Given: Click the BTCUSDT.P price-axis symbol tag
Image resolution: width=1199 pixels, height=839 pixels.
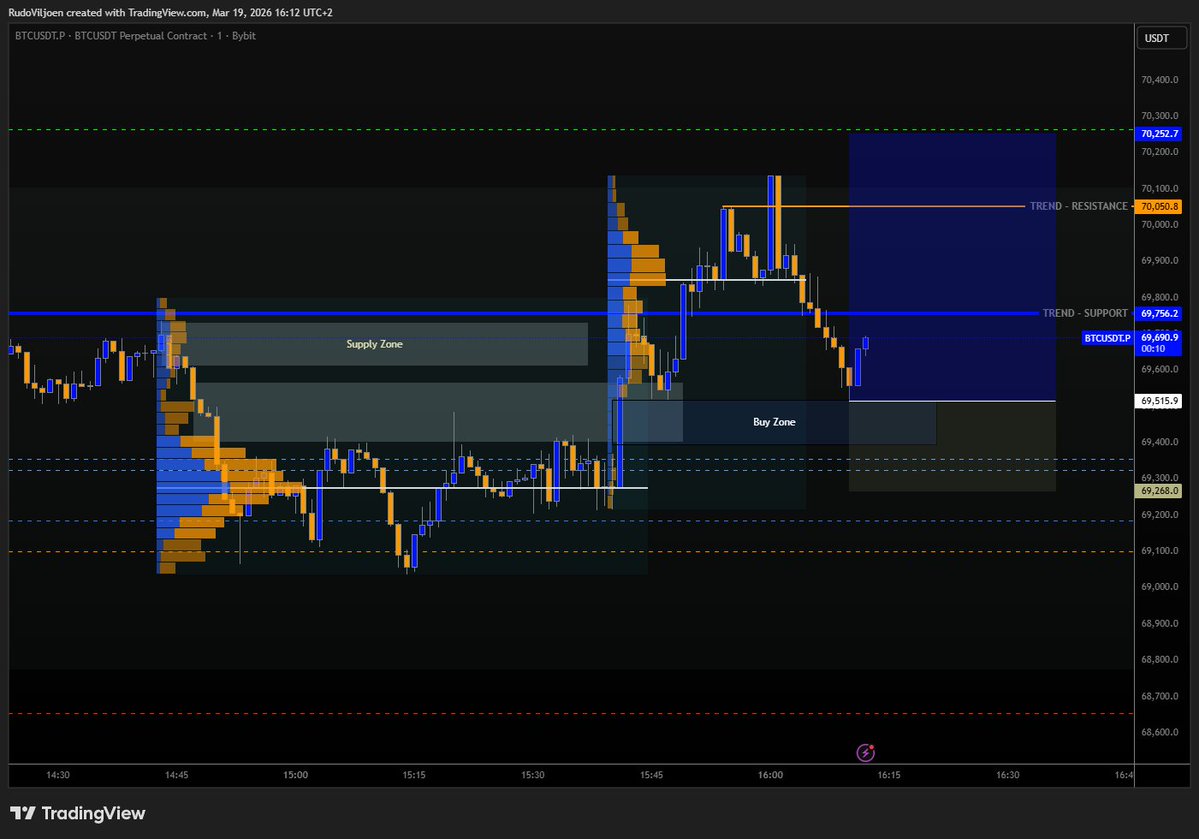Looking at the screenshot, I should point(1107,338).
